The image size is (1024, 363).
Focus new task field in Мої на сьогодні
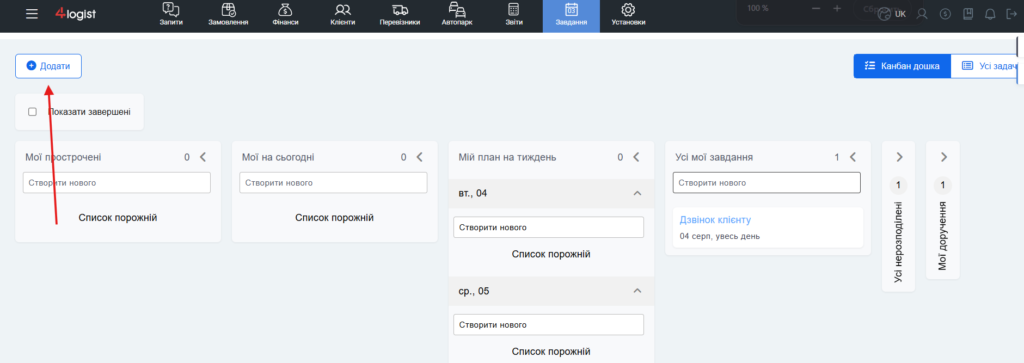(333, 183)
